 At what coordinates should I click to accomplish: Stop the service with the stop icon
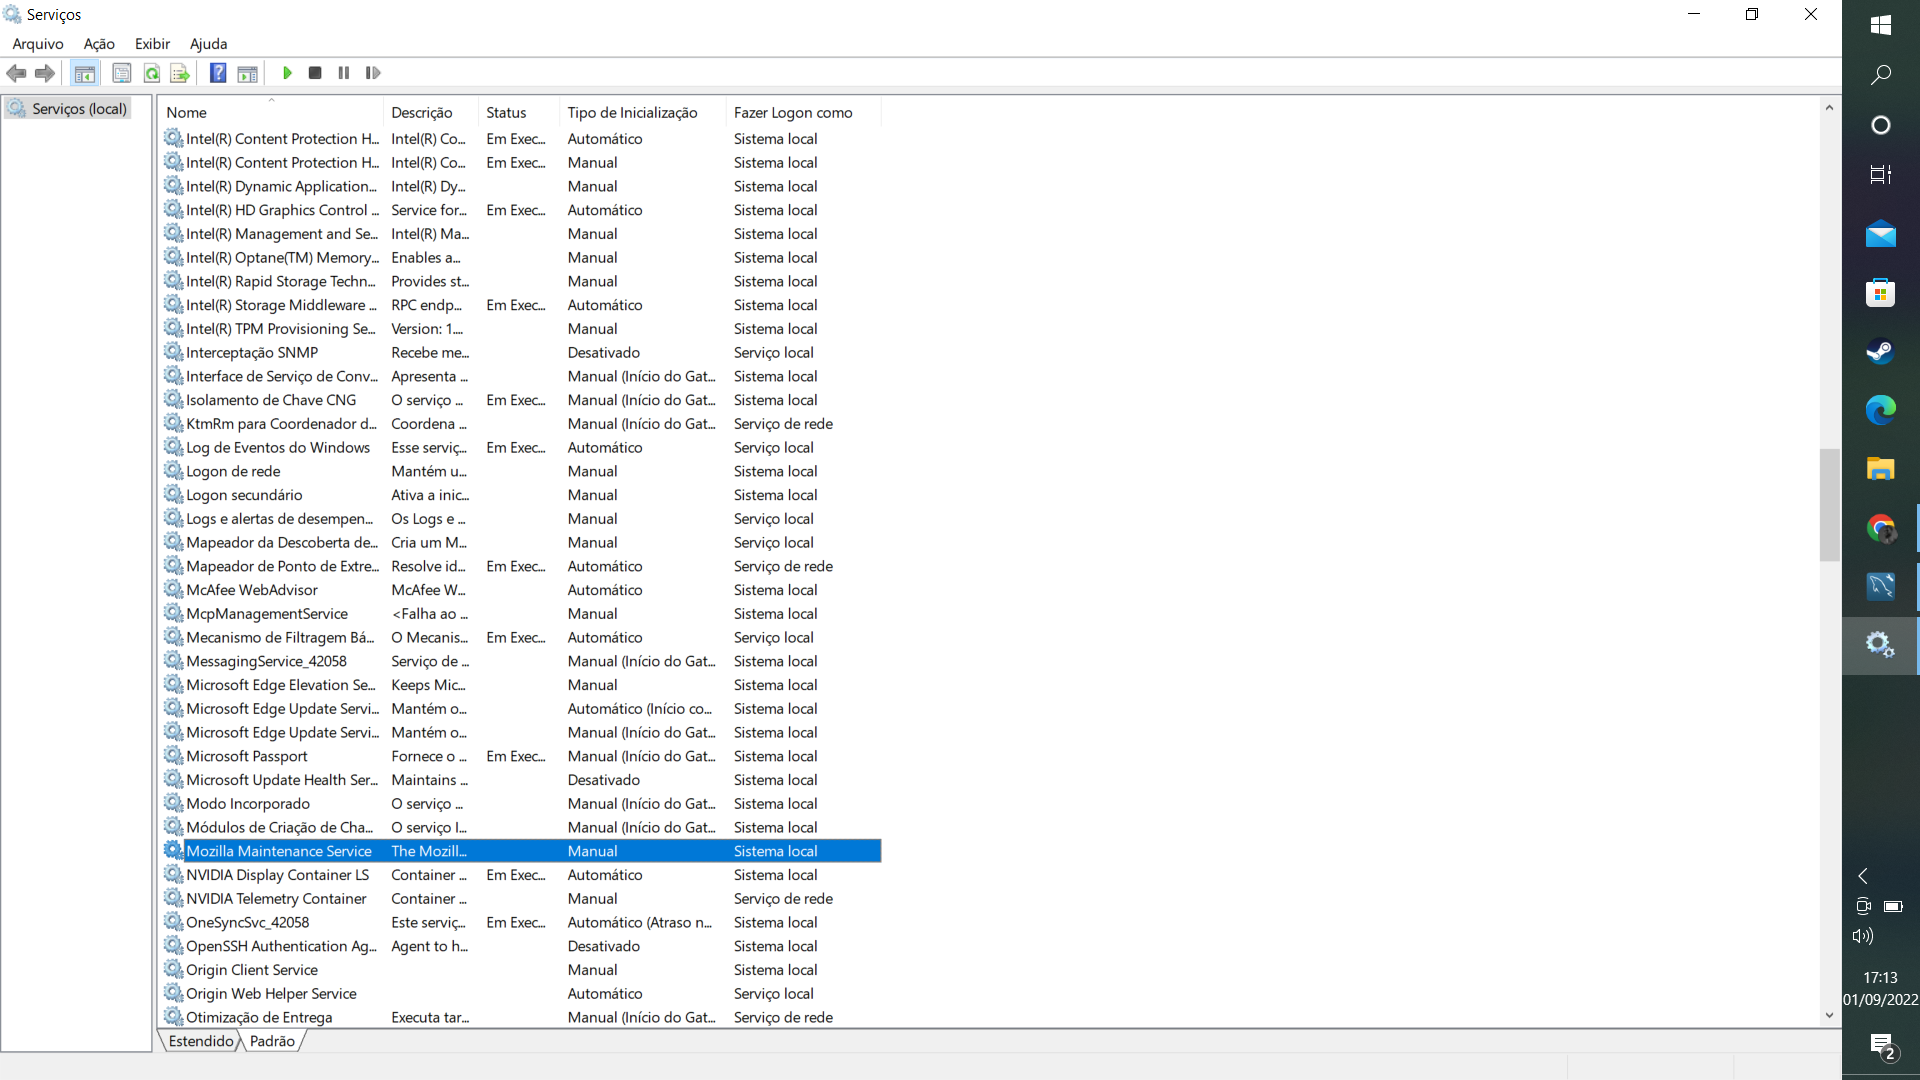coord(315,73)
